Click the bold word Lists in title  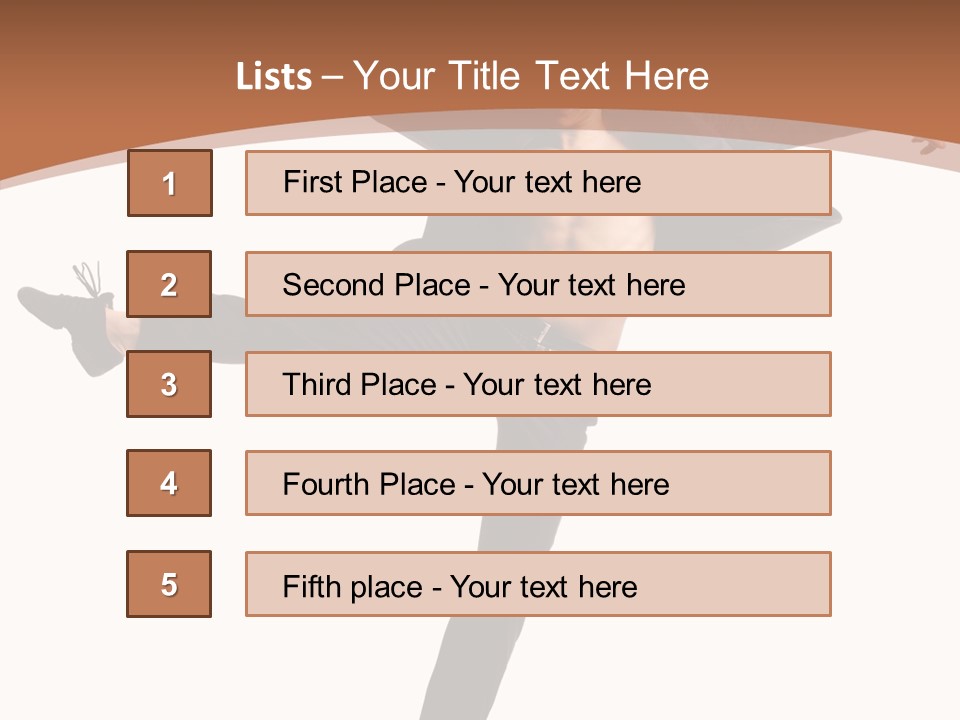click(x=274, y=77)
